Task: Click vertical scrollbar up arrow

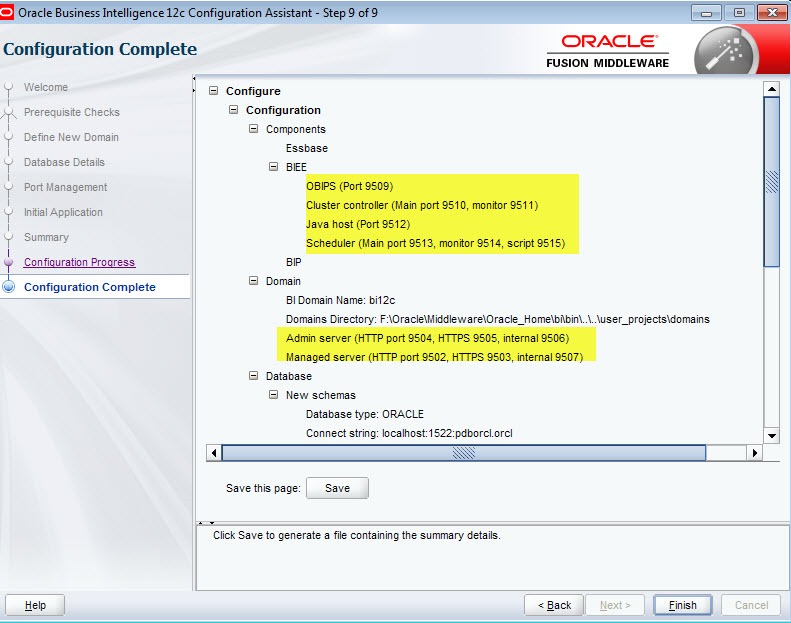Action: (x=772, y=89)
